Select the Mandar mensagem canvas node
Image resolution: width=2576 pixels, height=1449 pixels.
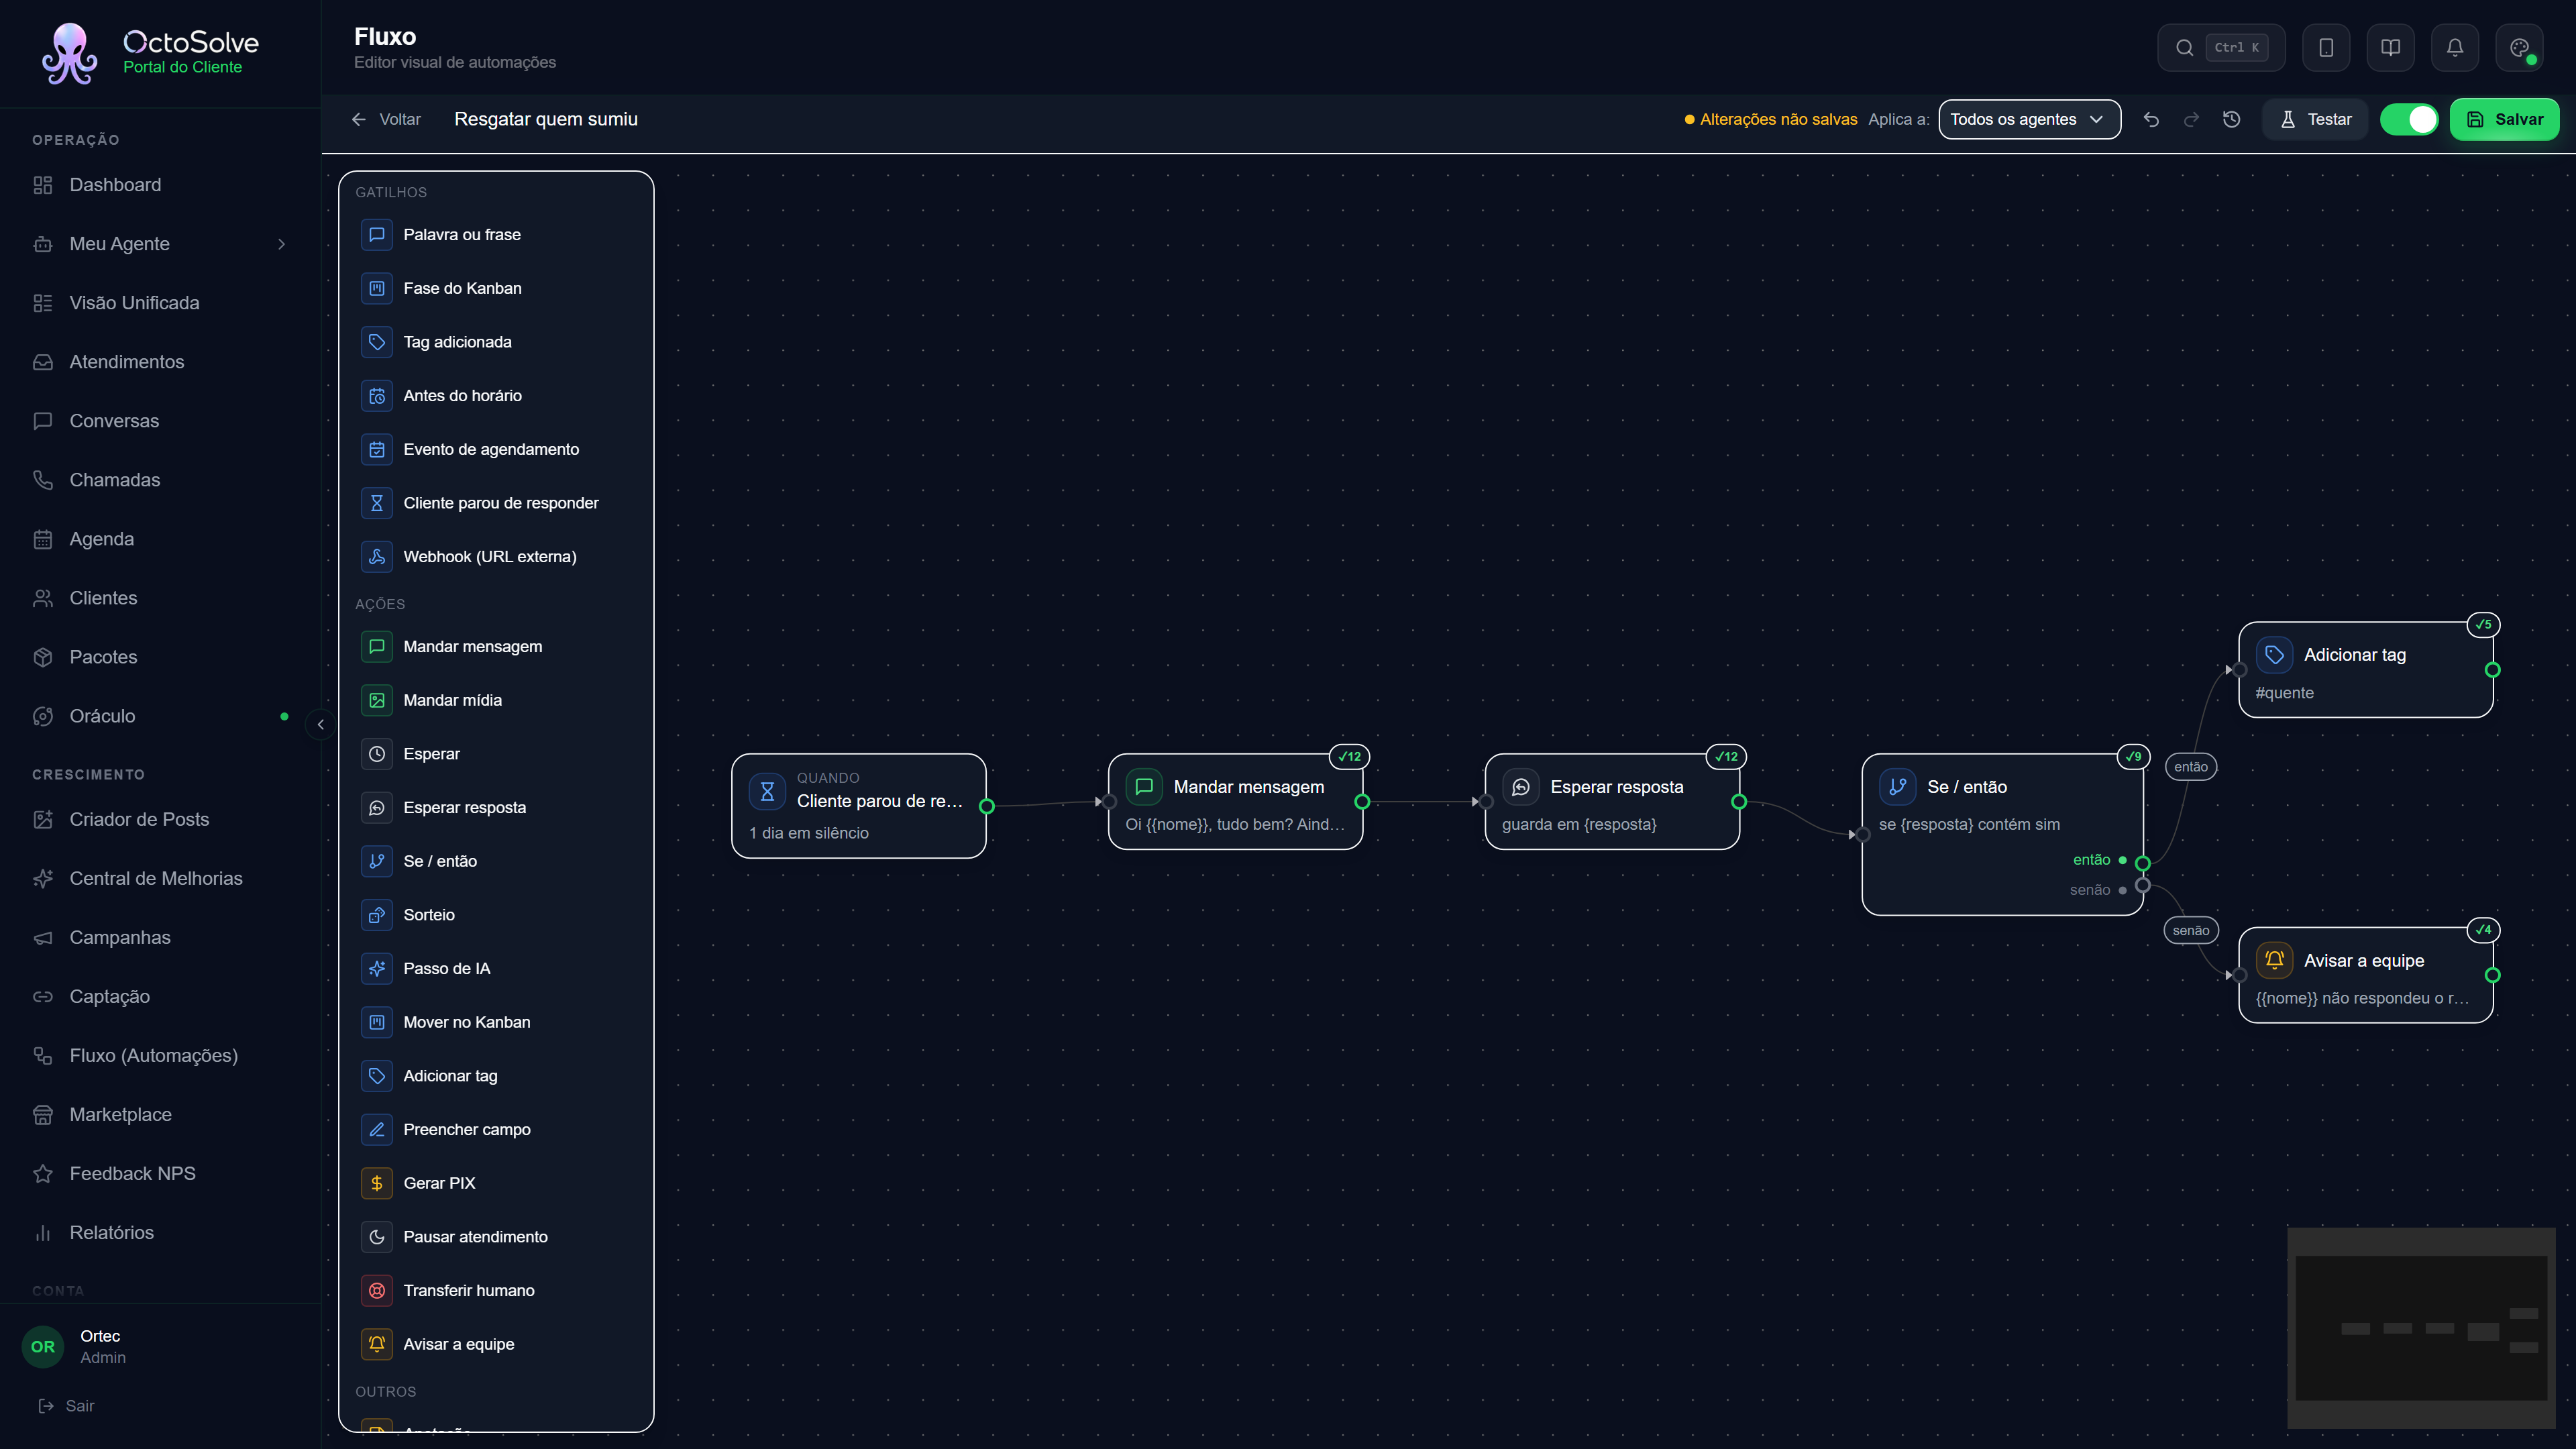[1235, 802]
